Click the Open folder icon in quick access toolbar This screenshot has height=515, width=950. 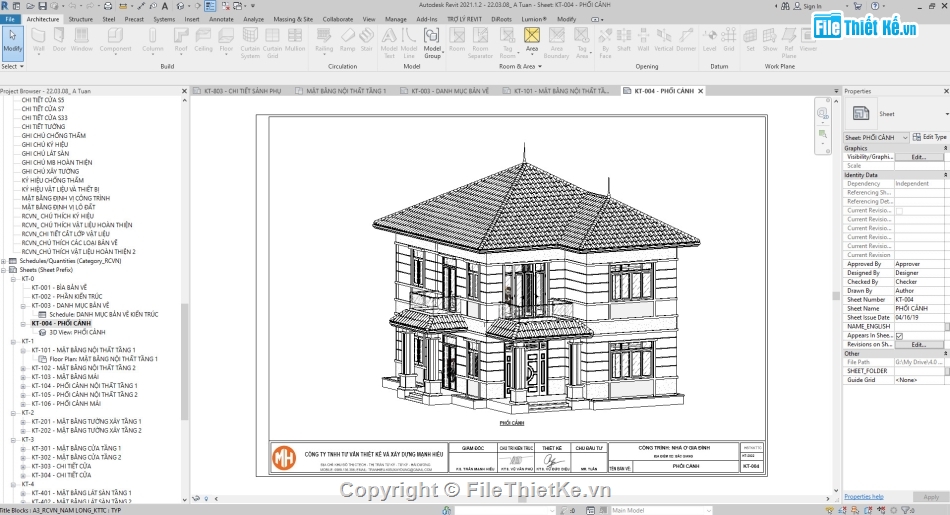click(31, 6)
